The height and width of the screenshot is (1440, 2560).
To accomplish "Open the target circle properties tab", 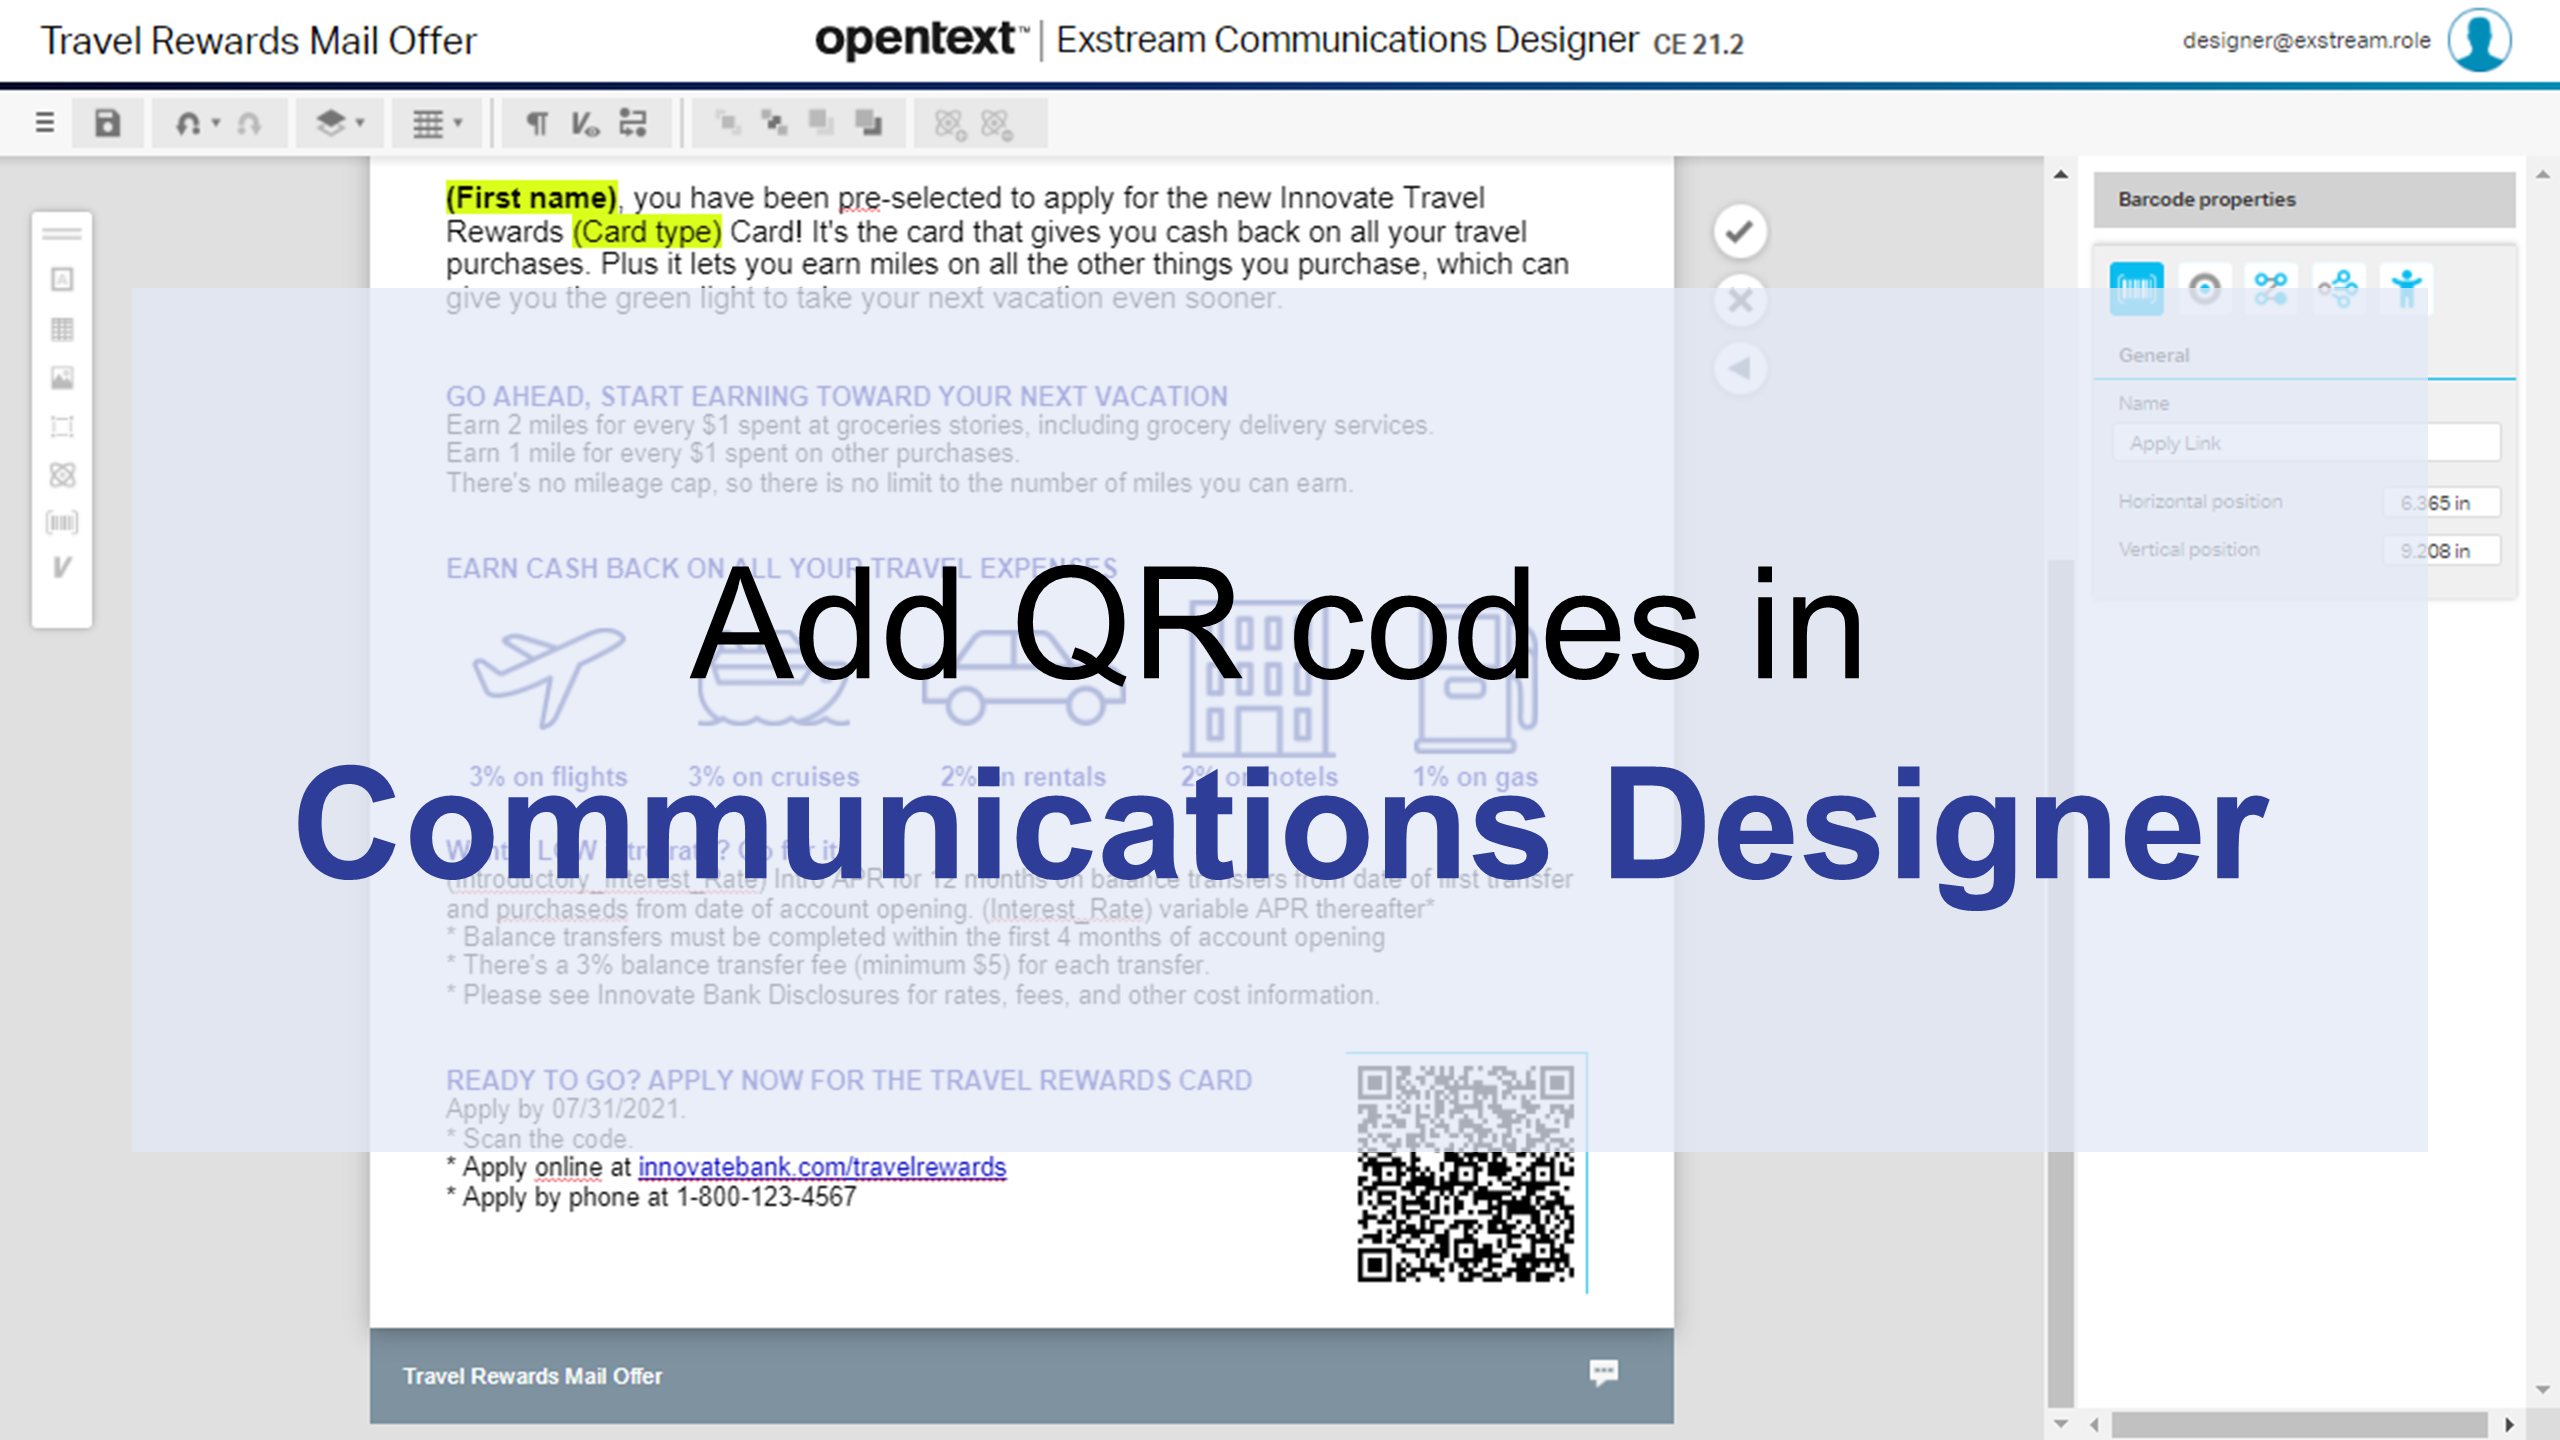I will point(2204,289).
